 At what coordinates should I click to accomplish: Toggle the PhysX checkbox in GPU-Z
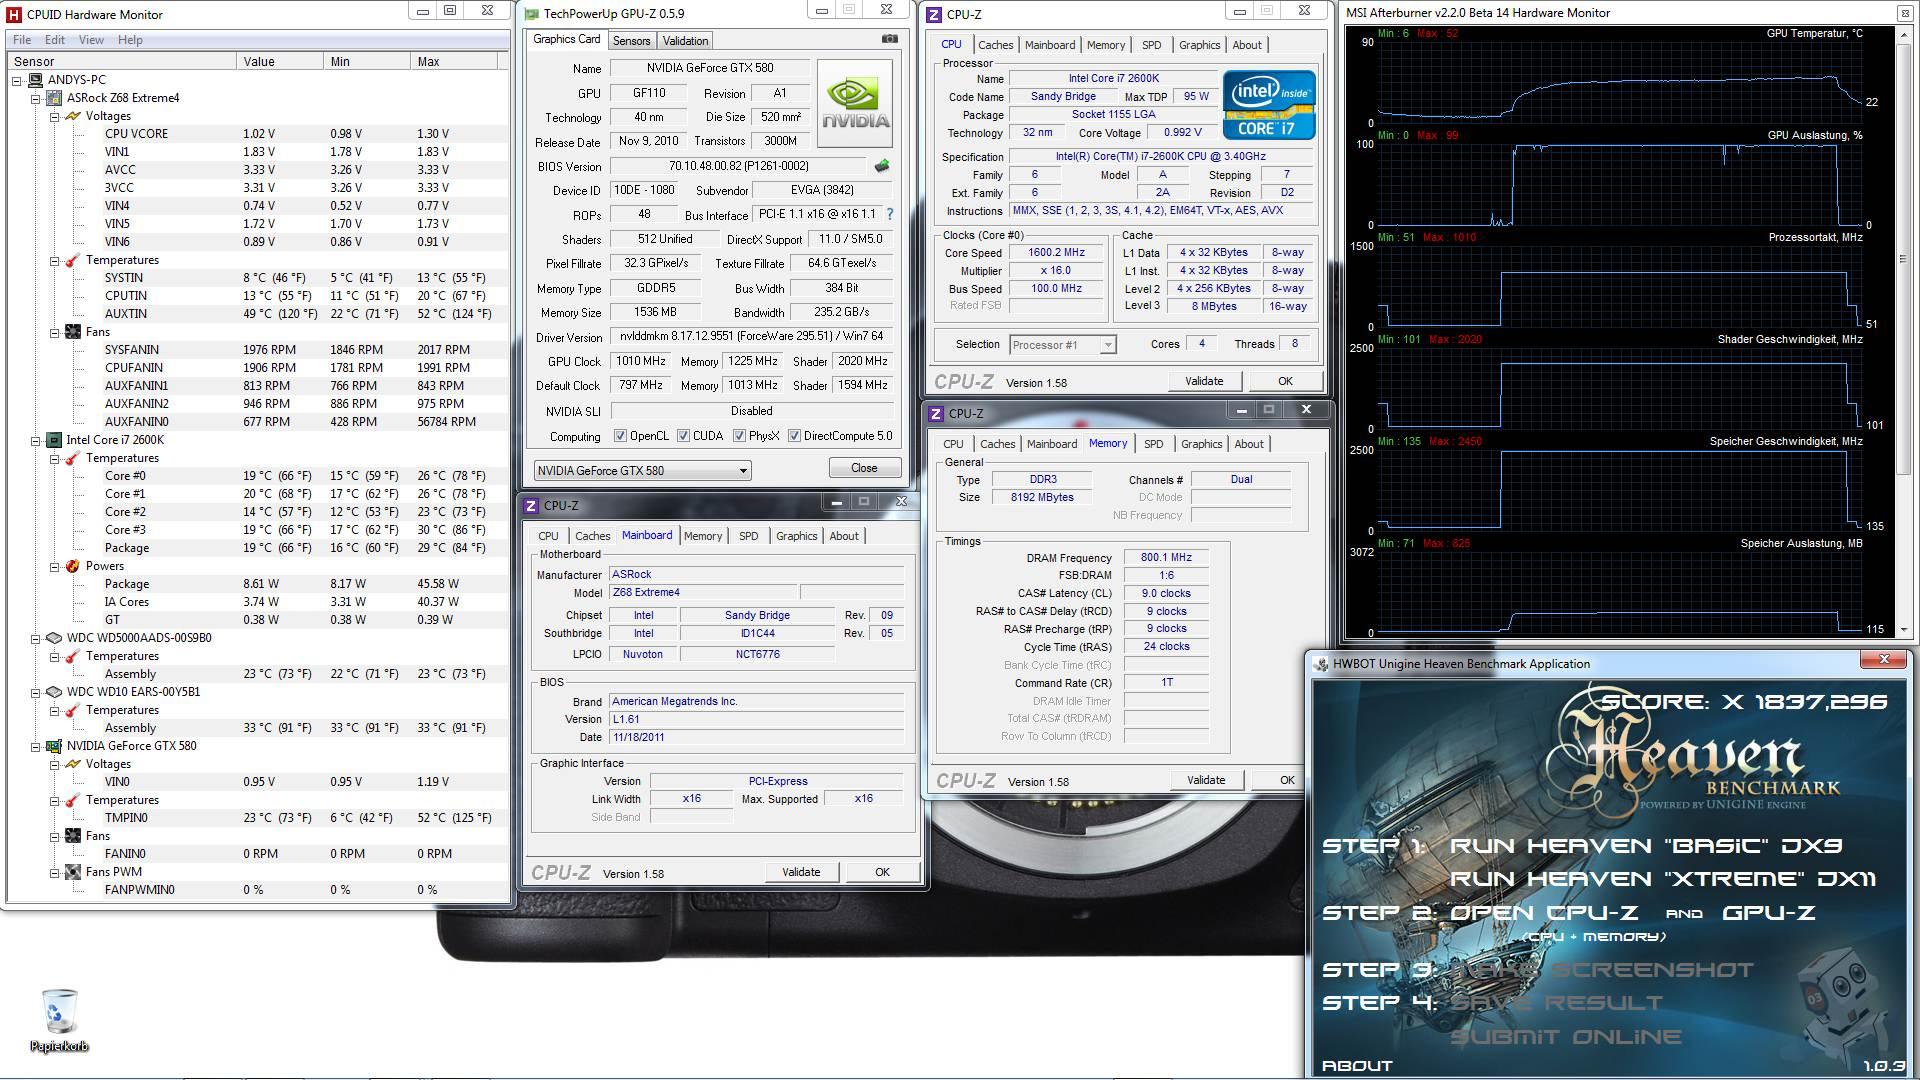click(740, 436)
